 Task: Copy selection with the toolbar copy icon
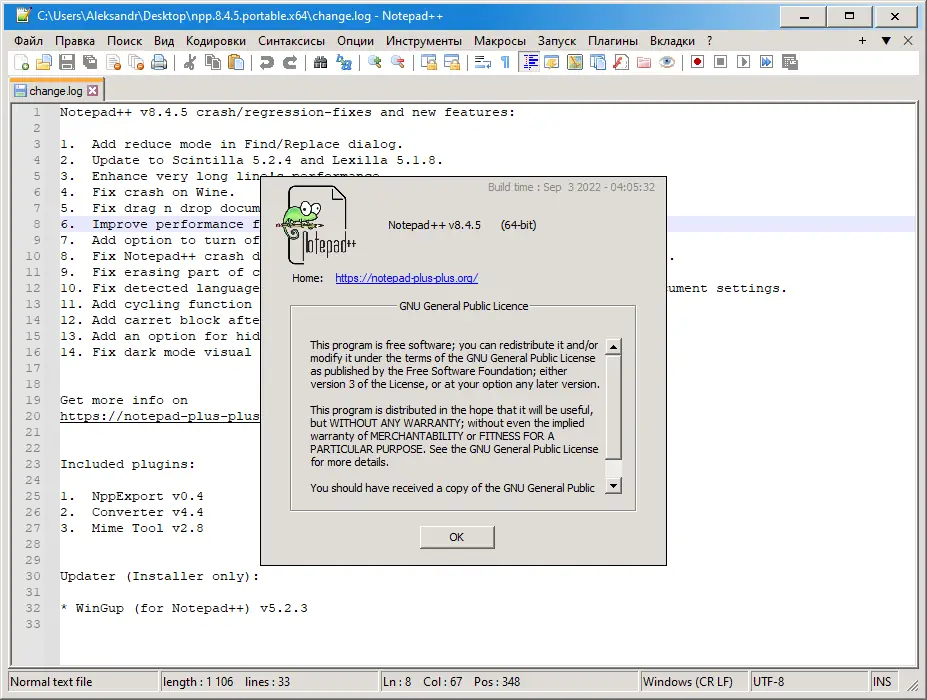point(213,62)
